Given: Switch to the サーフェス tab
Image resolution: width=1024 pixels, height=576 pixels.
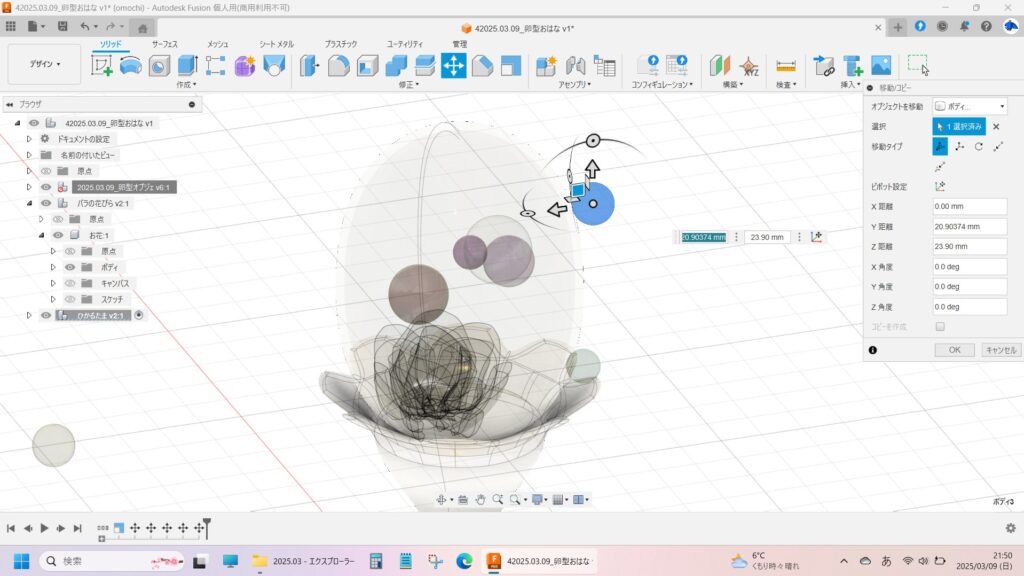Looking at the screenshot, I should pos(165,44).
